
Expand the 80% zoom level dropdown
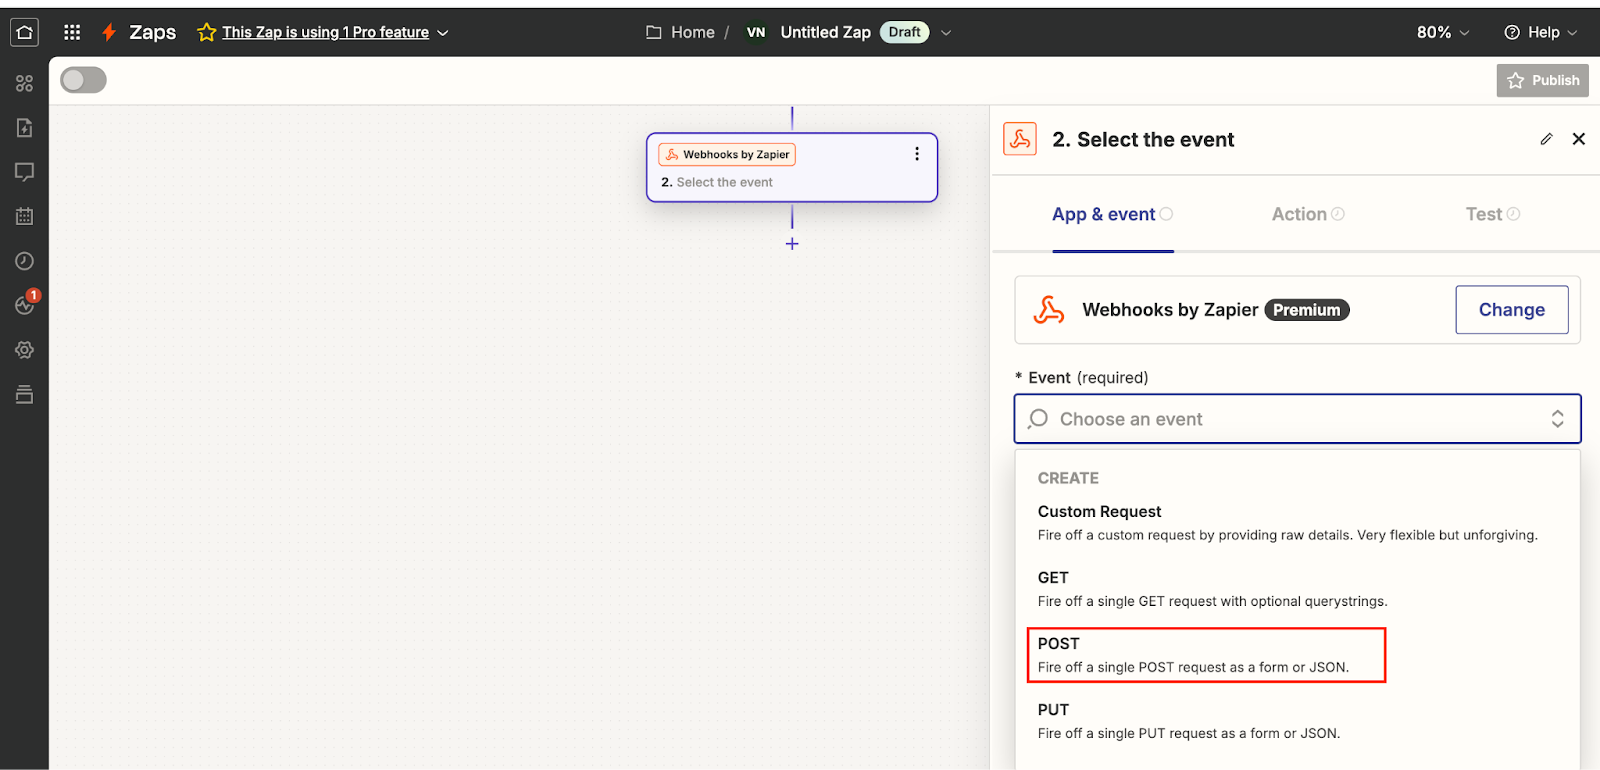[x=1443, y=32]
